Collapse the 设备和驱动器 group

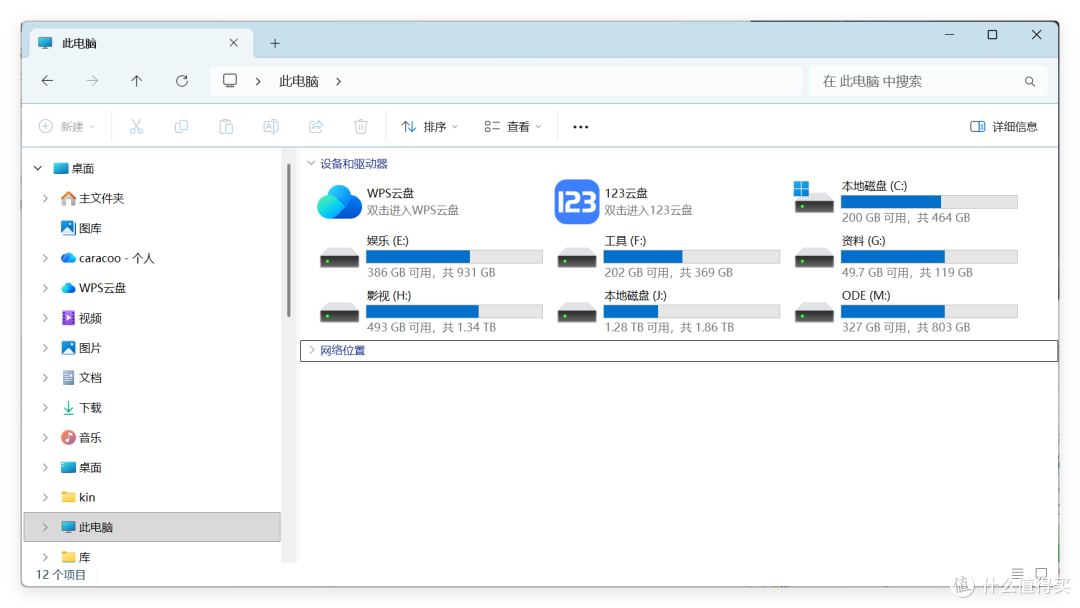(x=311, y=163)
